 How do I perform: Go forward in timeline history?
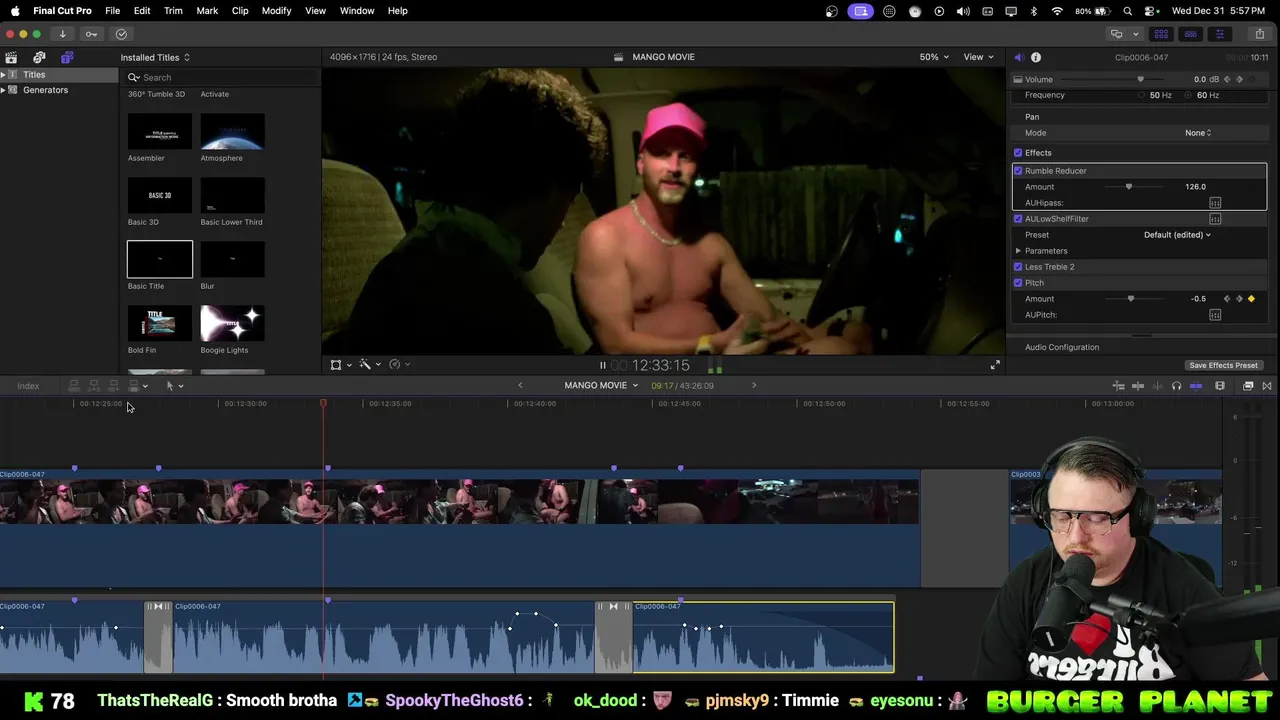754,386
